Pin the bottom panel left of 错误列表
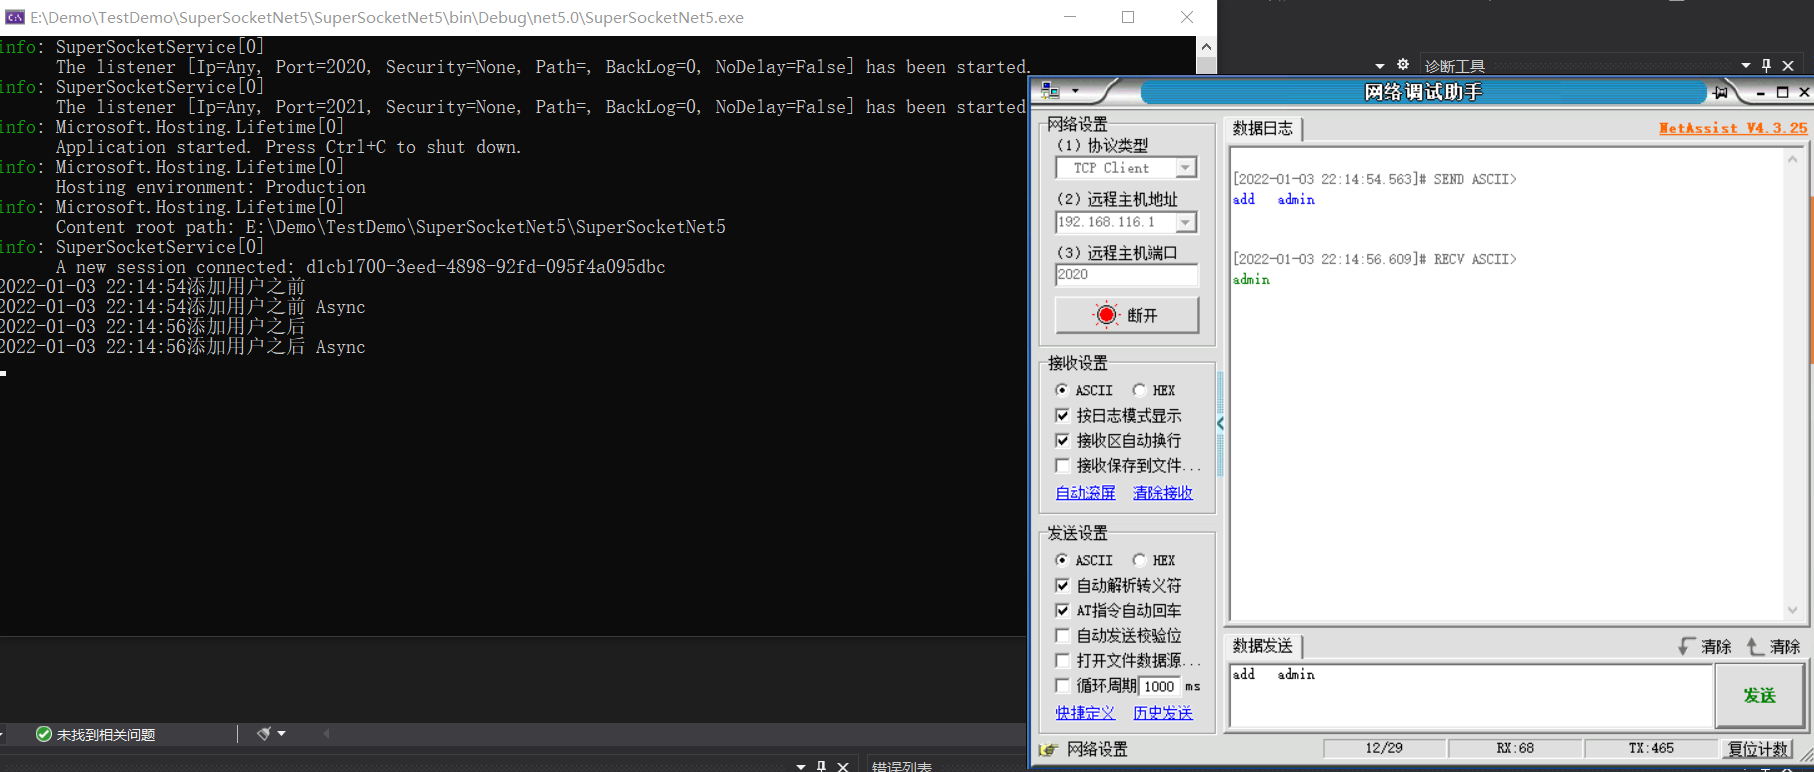The image size is (1814, 772). [822, 766]
